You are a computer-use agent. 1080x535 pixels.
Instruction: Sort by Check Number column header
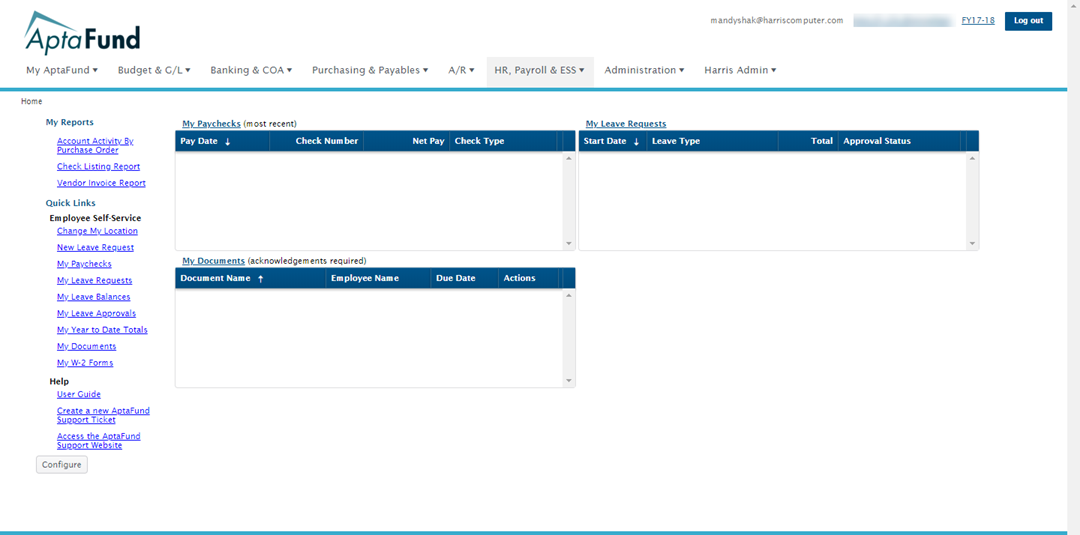point(317,141)
